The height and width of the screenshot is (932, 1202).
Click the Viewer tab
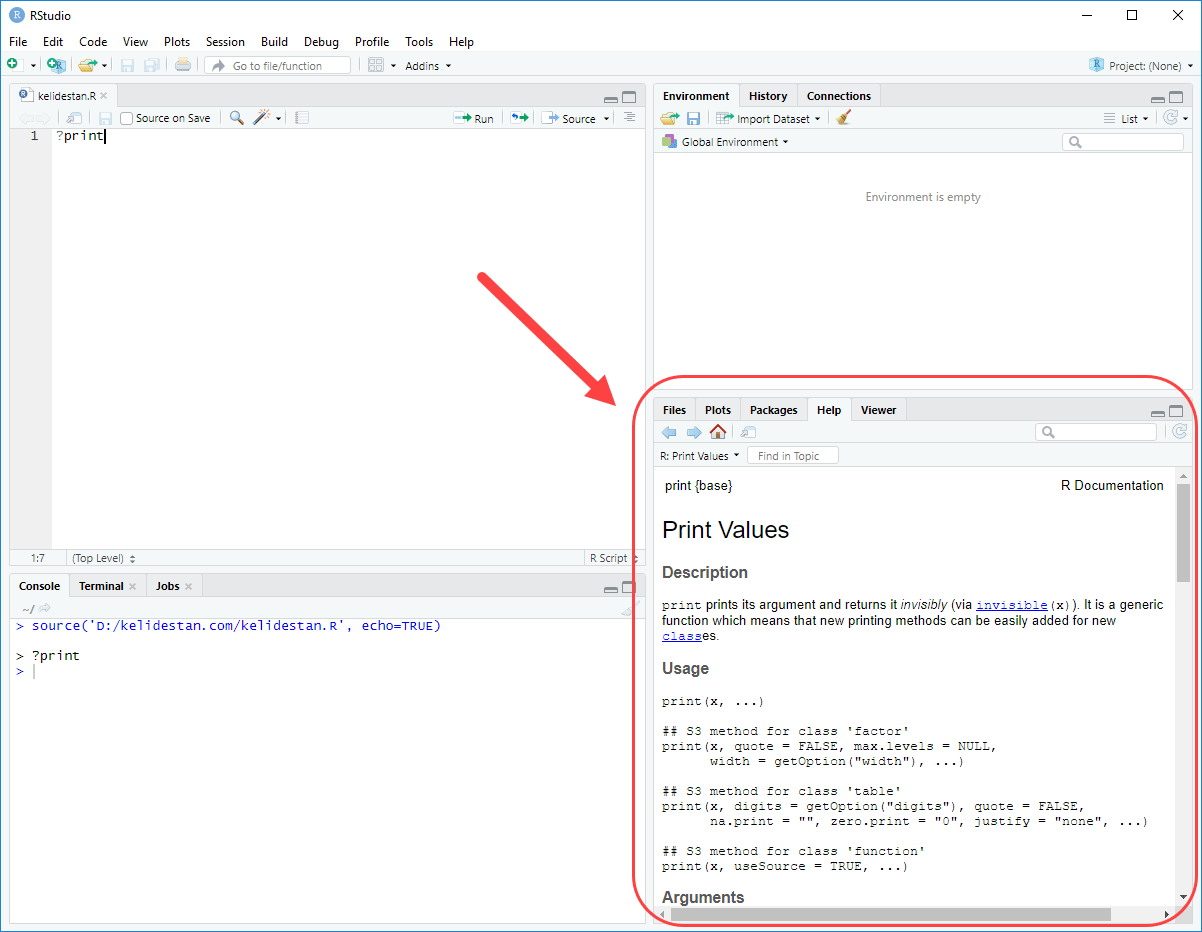(x=879, y=410)
